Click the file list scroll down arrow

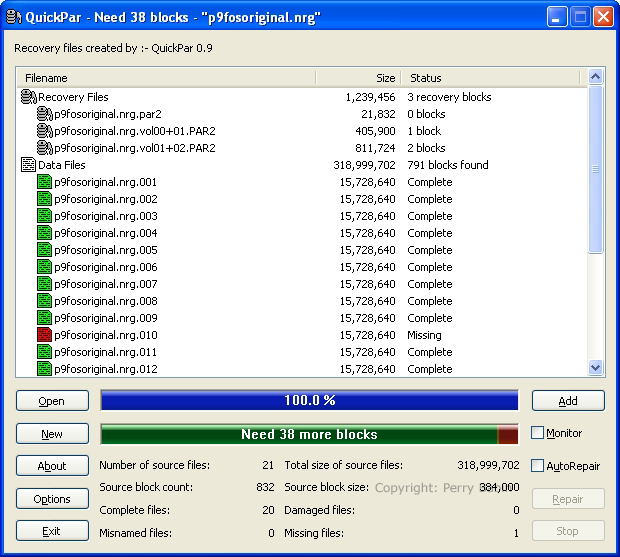pos(595,368)
